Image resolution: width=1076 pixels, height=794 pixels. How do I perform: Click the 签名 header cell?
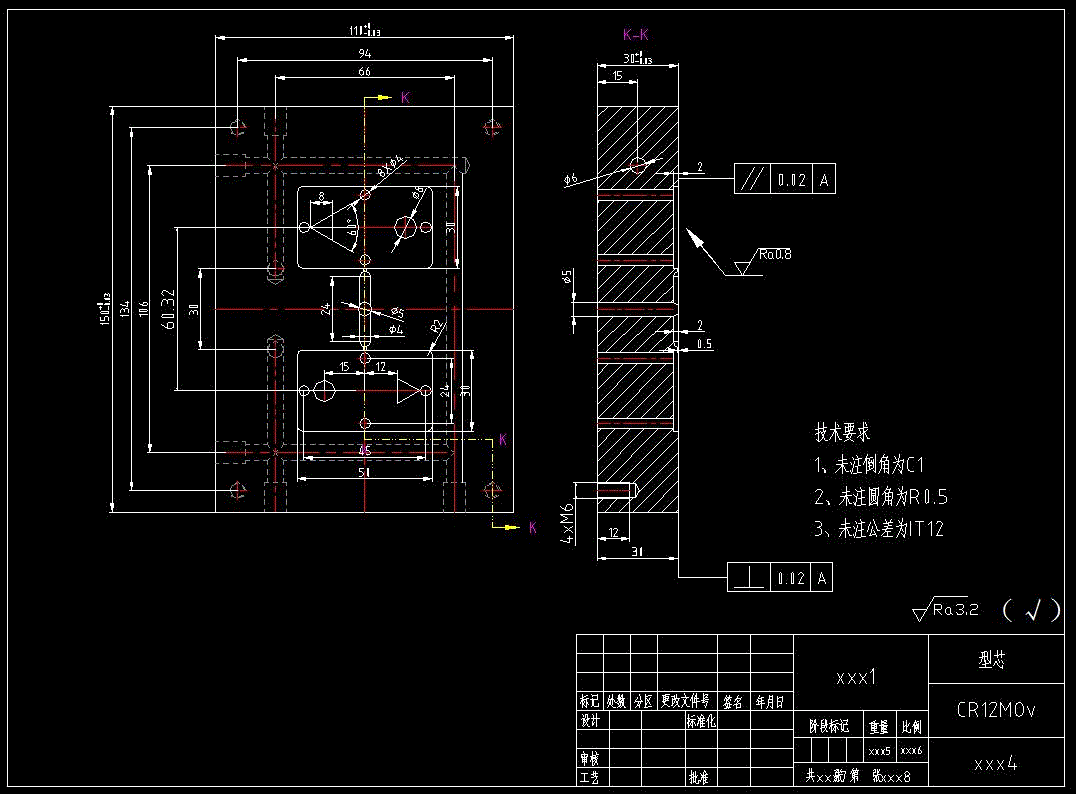point(733,701)
